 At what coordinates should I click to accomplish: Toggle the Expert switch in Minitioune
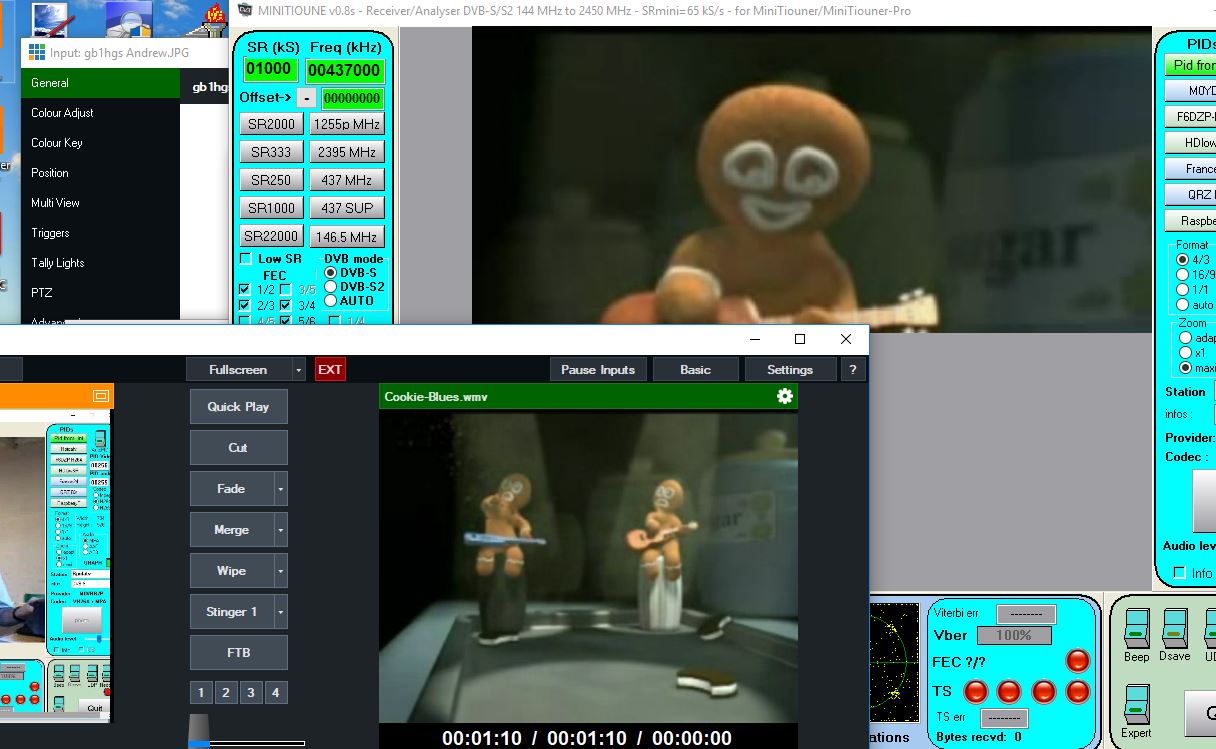(x=1135, y=705)
